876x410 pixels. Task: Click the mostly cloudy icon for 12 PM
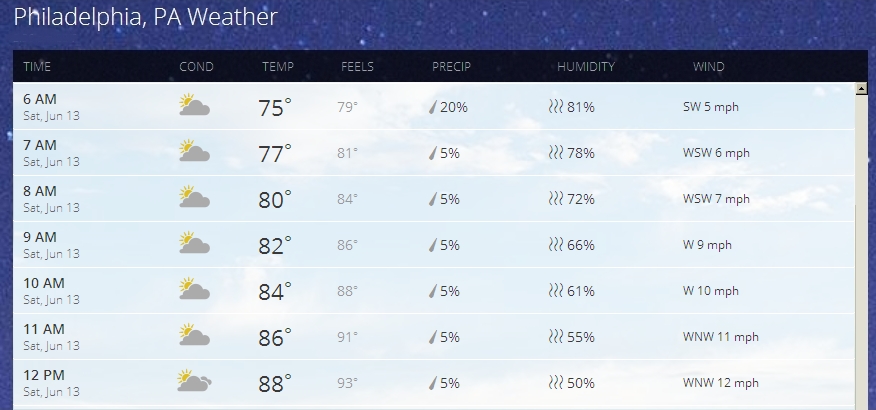[194, 382]
